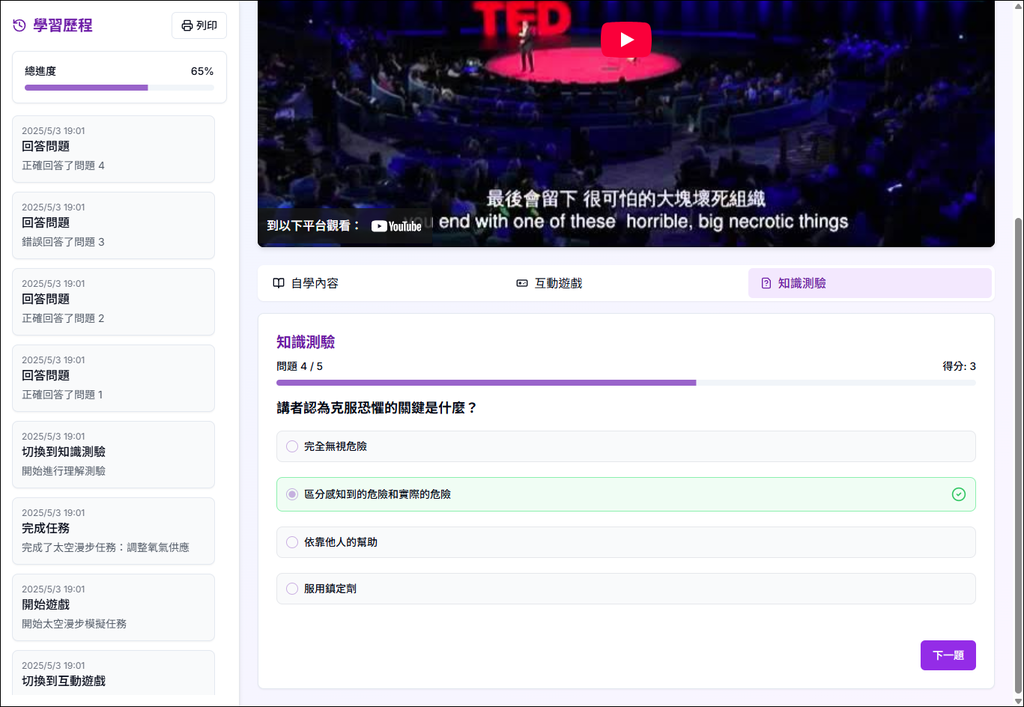The image size is (1024, 707).
Task: Select radio option 依靠他人的幫助
Action: click(292, 542)
